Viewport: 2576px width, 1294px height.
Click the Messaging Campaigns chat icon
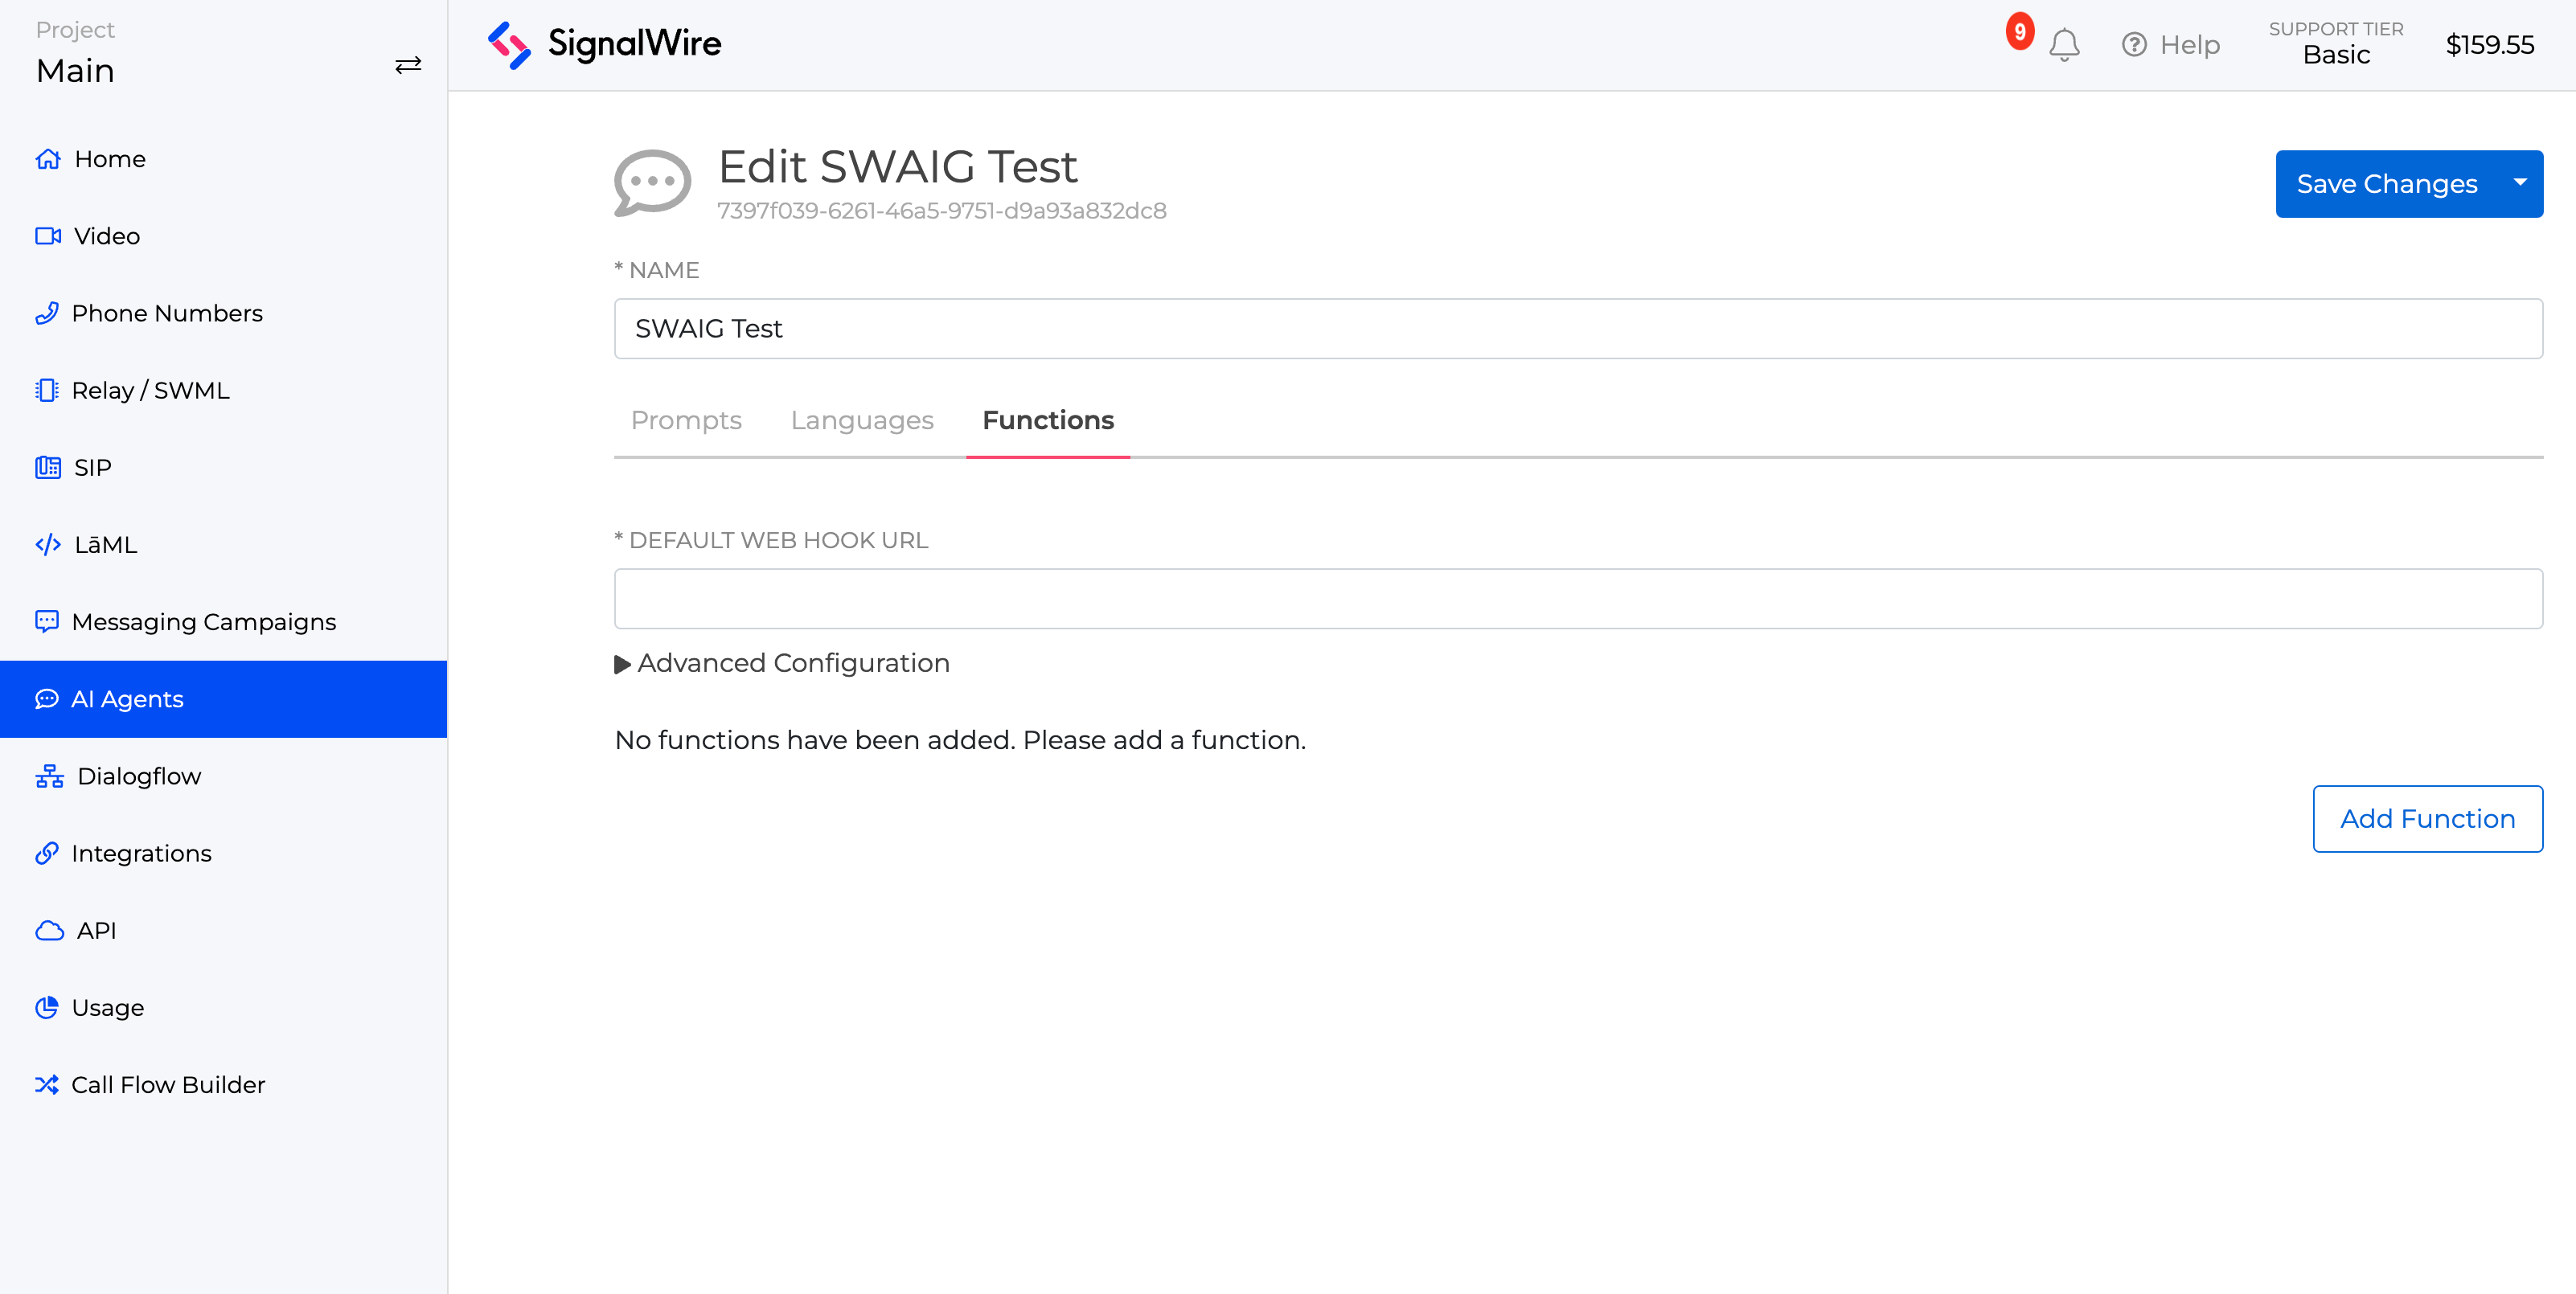[x=47, y=621]
